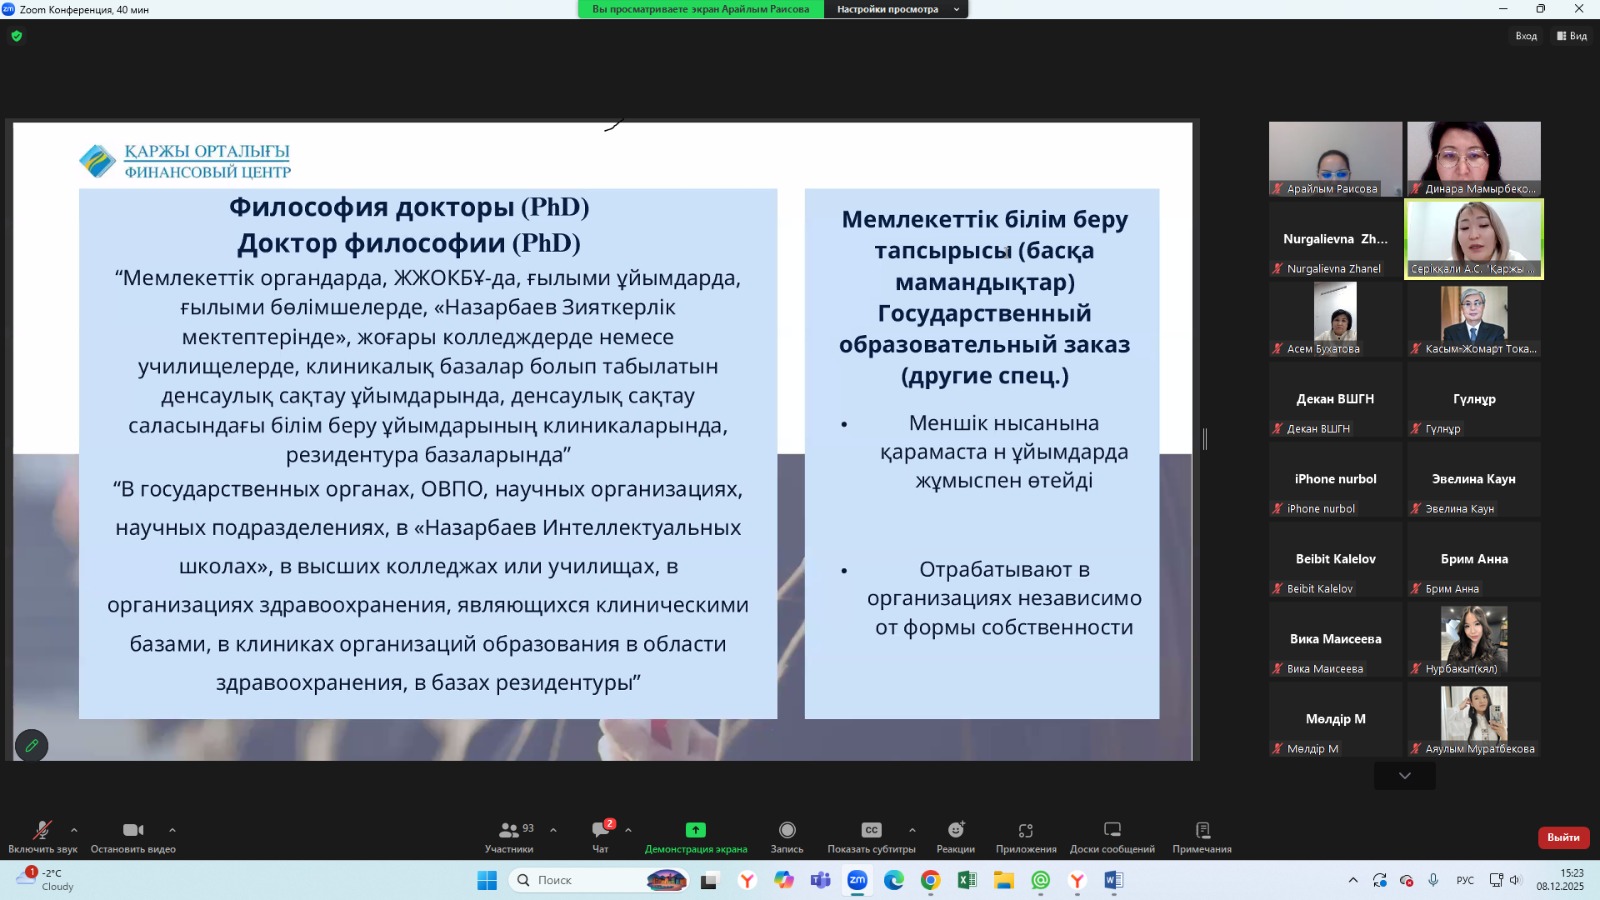Leave the meeting with Выйти button
Image resolution: width=1600 pixels, height=900 pixels.
coord(1563,837)
